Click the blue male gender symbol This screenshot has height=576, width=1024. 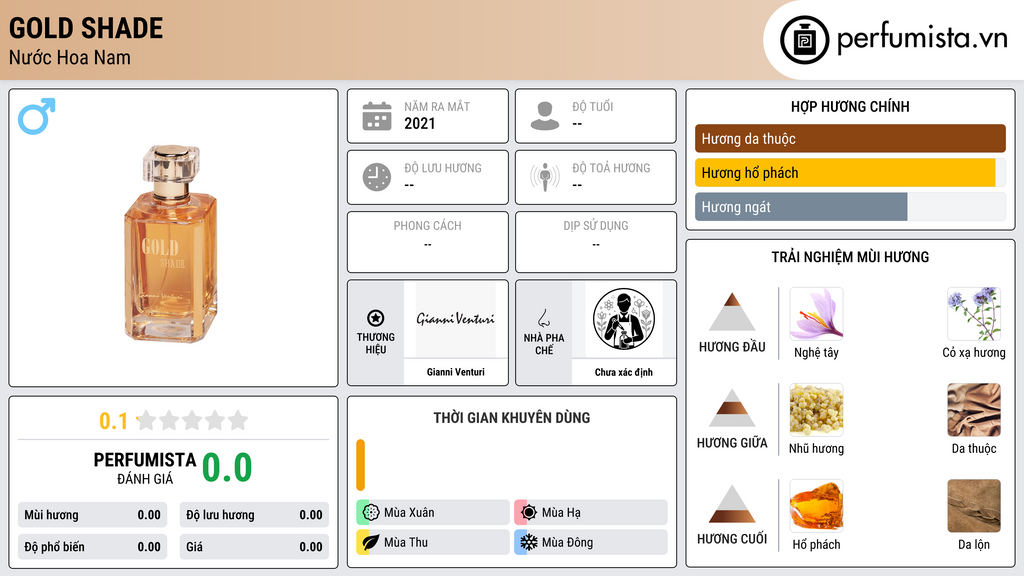tap(37, 116)
